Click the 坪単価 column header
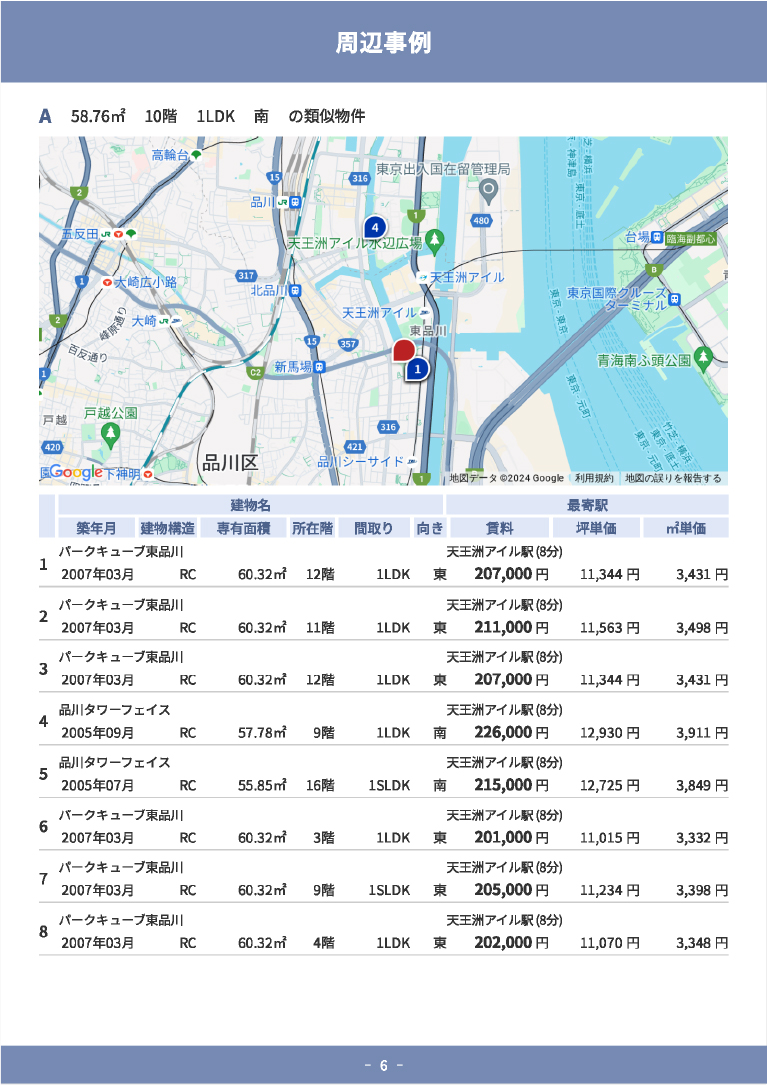This screenshot has height=1085, width=767. click(596, 528)
